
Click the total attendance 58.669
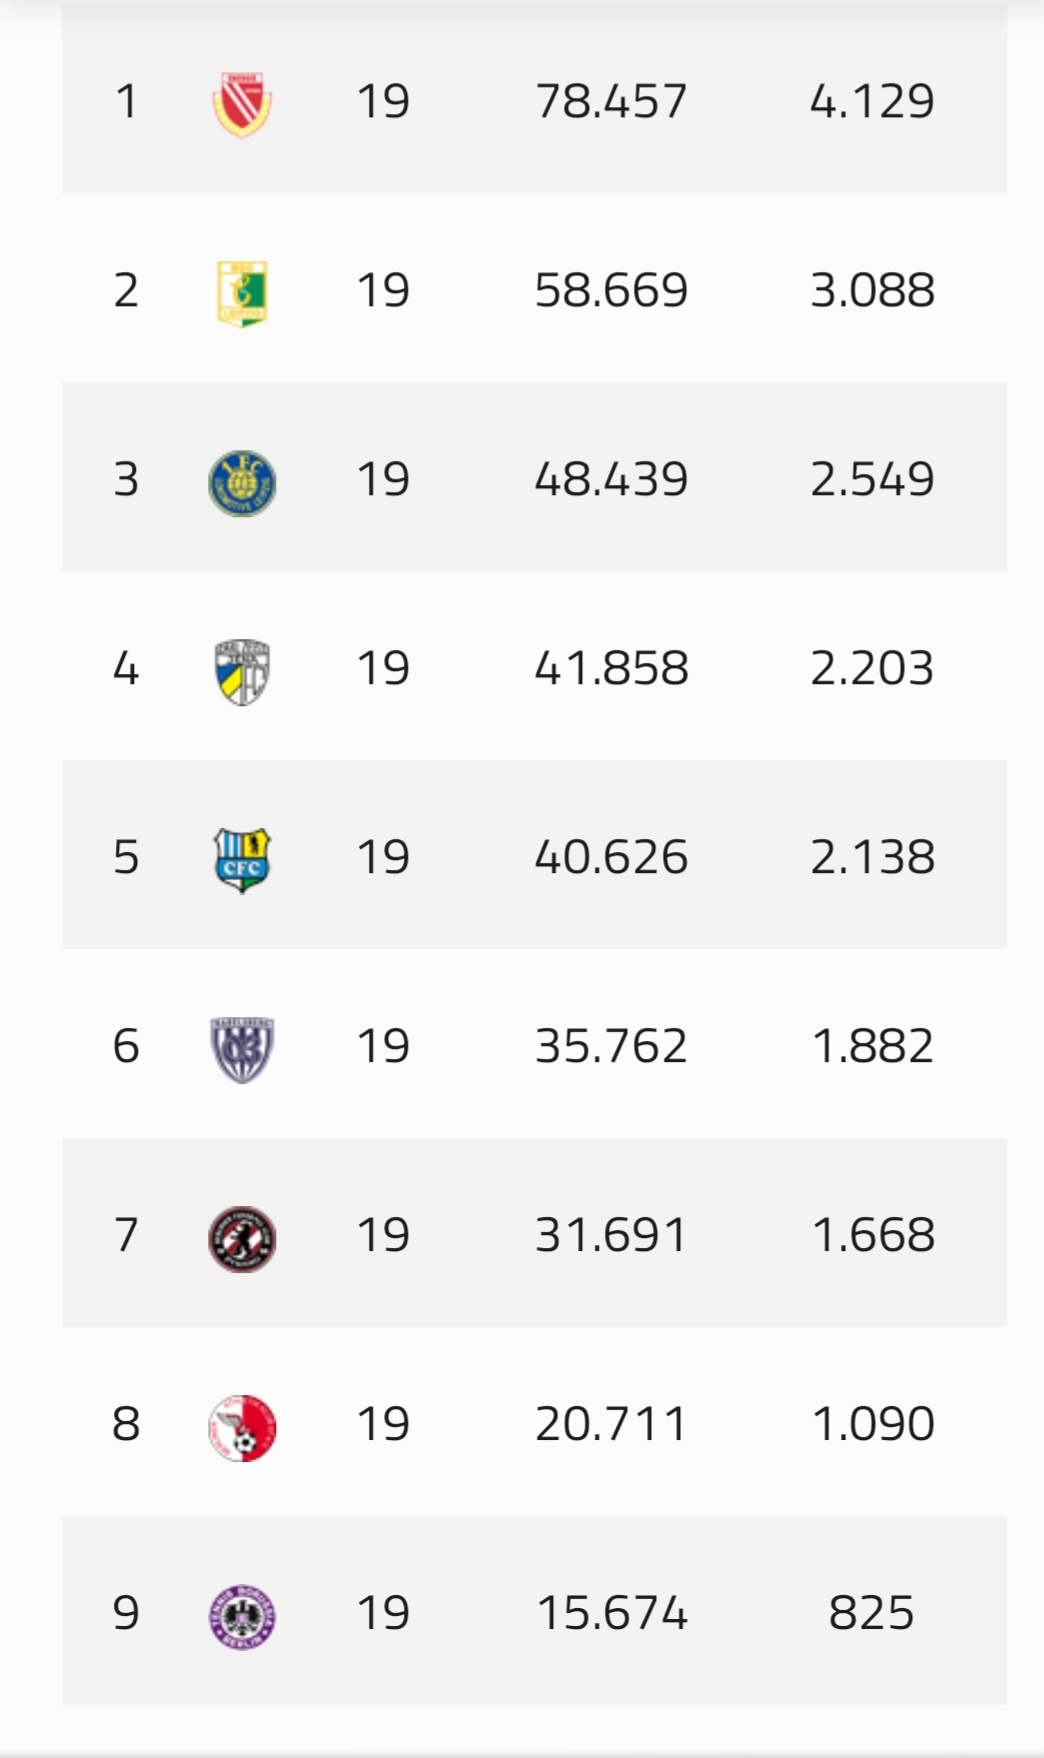coord(611,290)
